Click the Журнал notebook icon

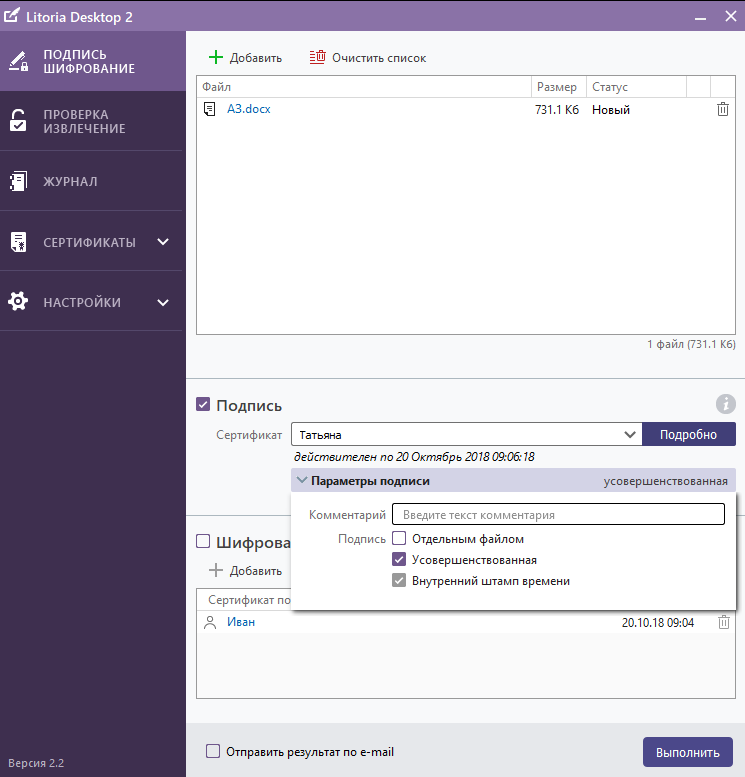pyautogui.click(x=18, y=181)
